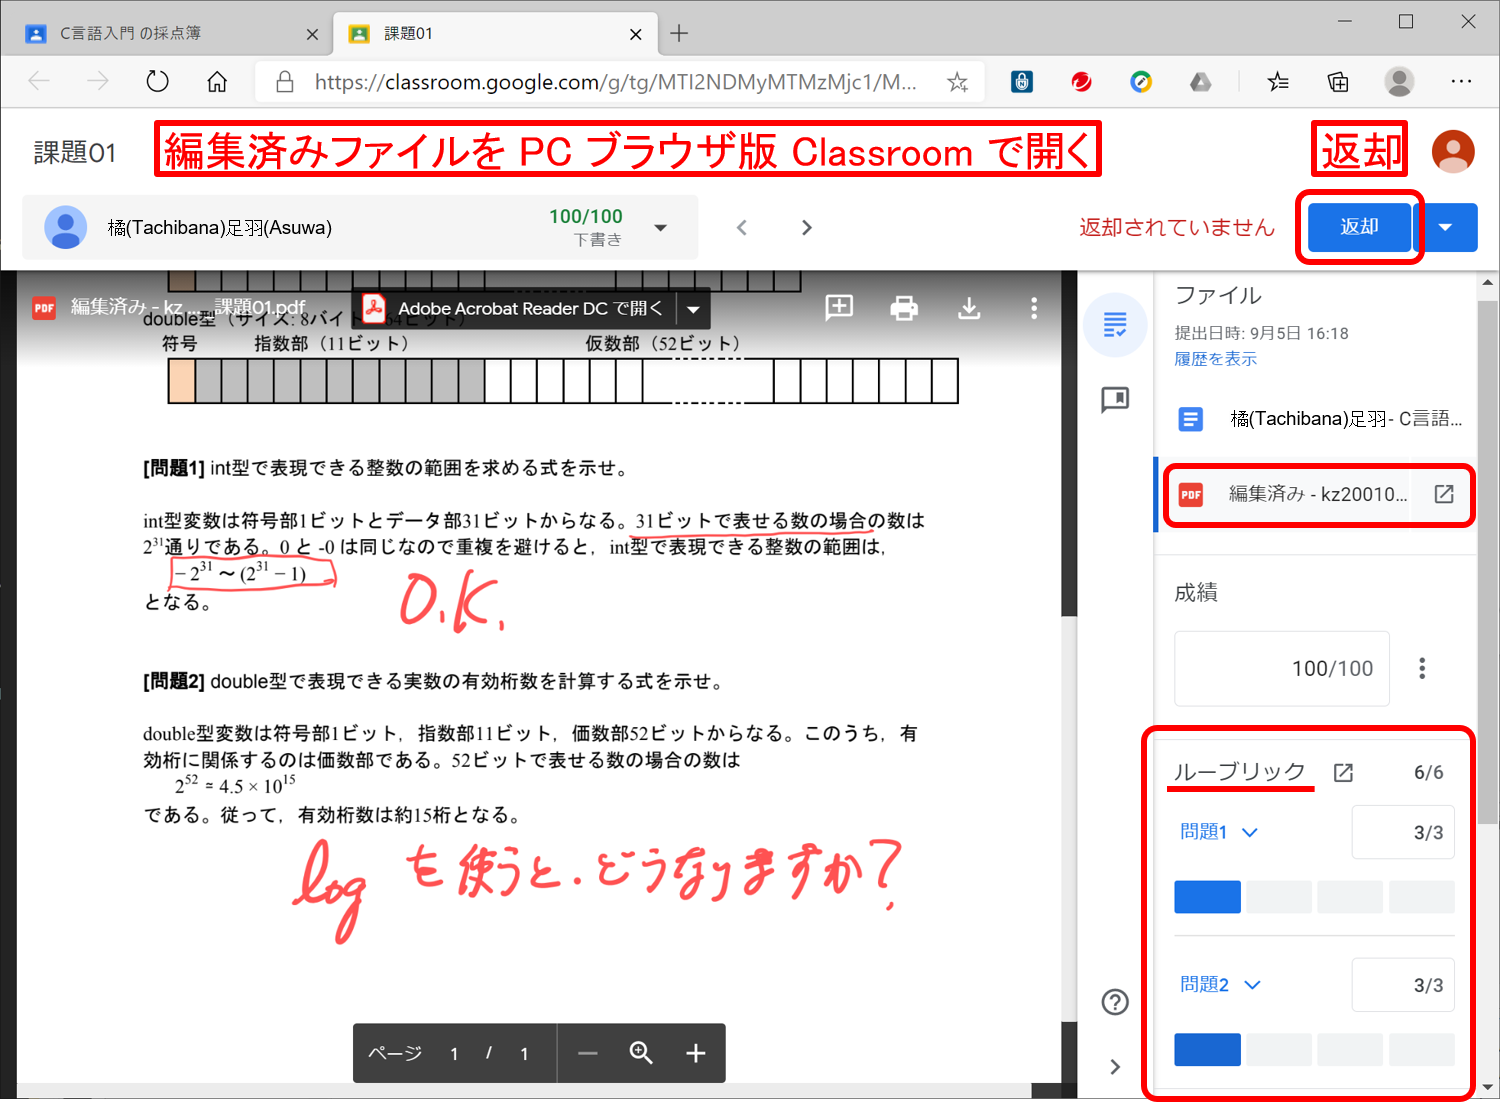Expand return button options arrow
Screen dimensions: 1500x1102
1445,227
